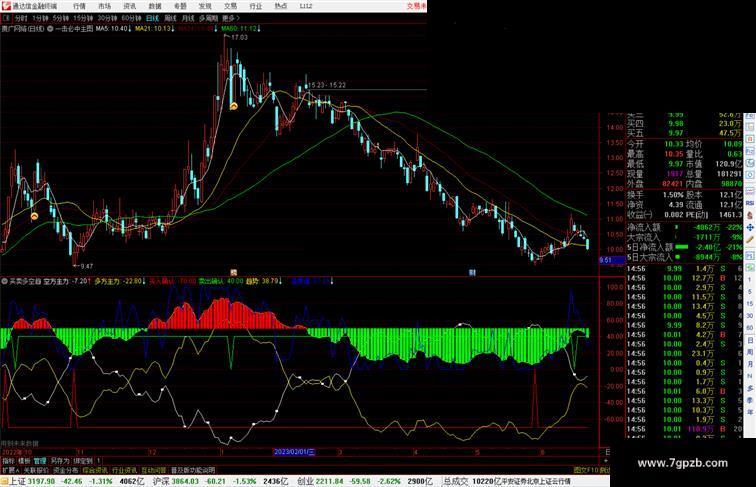Select the 多周期 multi-period view
756x487 pixels.
(x=208, y=18)
